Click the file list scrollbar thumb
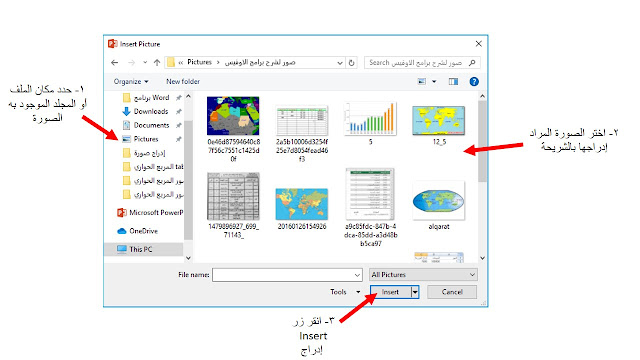Viewport: 640px width, 360px height. pyautogui.click(x=482, y=141)
